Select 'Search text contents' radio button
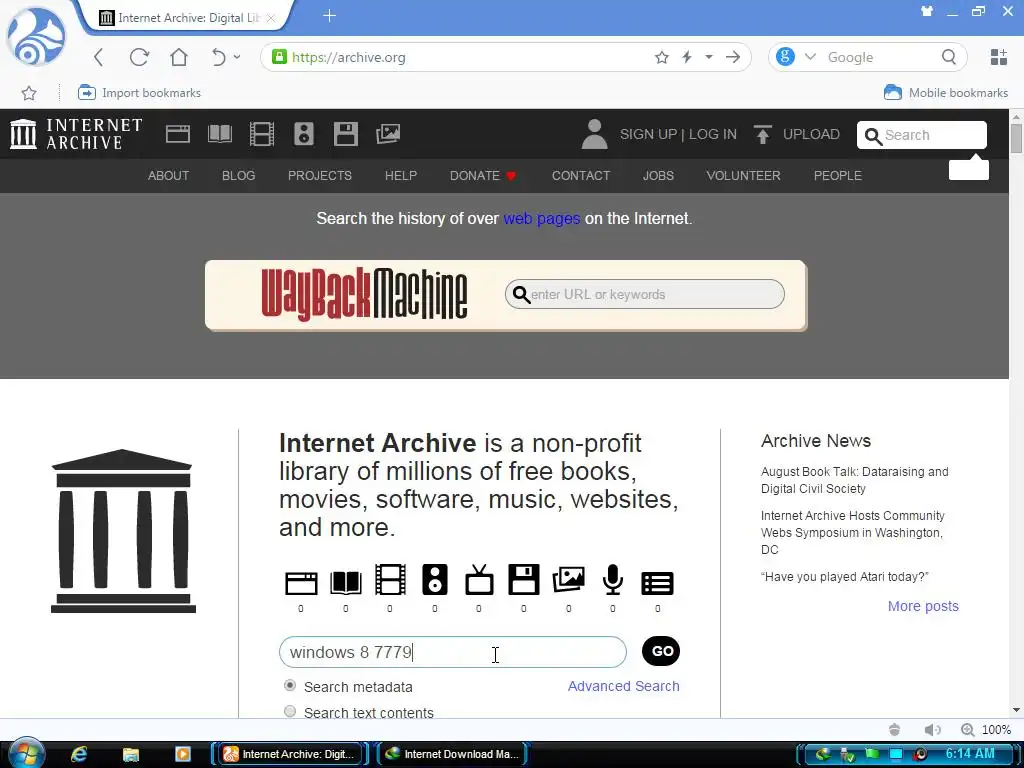 [x=290, y=712]
